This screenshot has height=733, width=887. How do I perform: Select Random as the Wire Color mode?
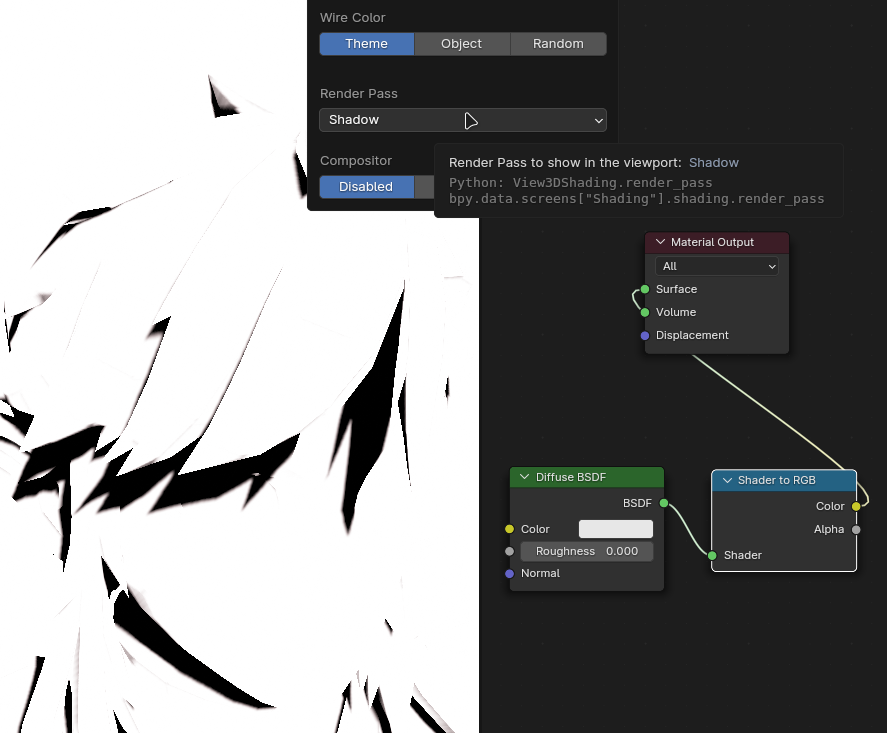[x=558, y=43]
